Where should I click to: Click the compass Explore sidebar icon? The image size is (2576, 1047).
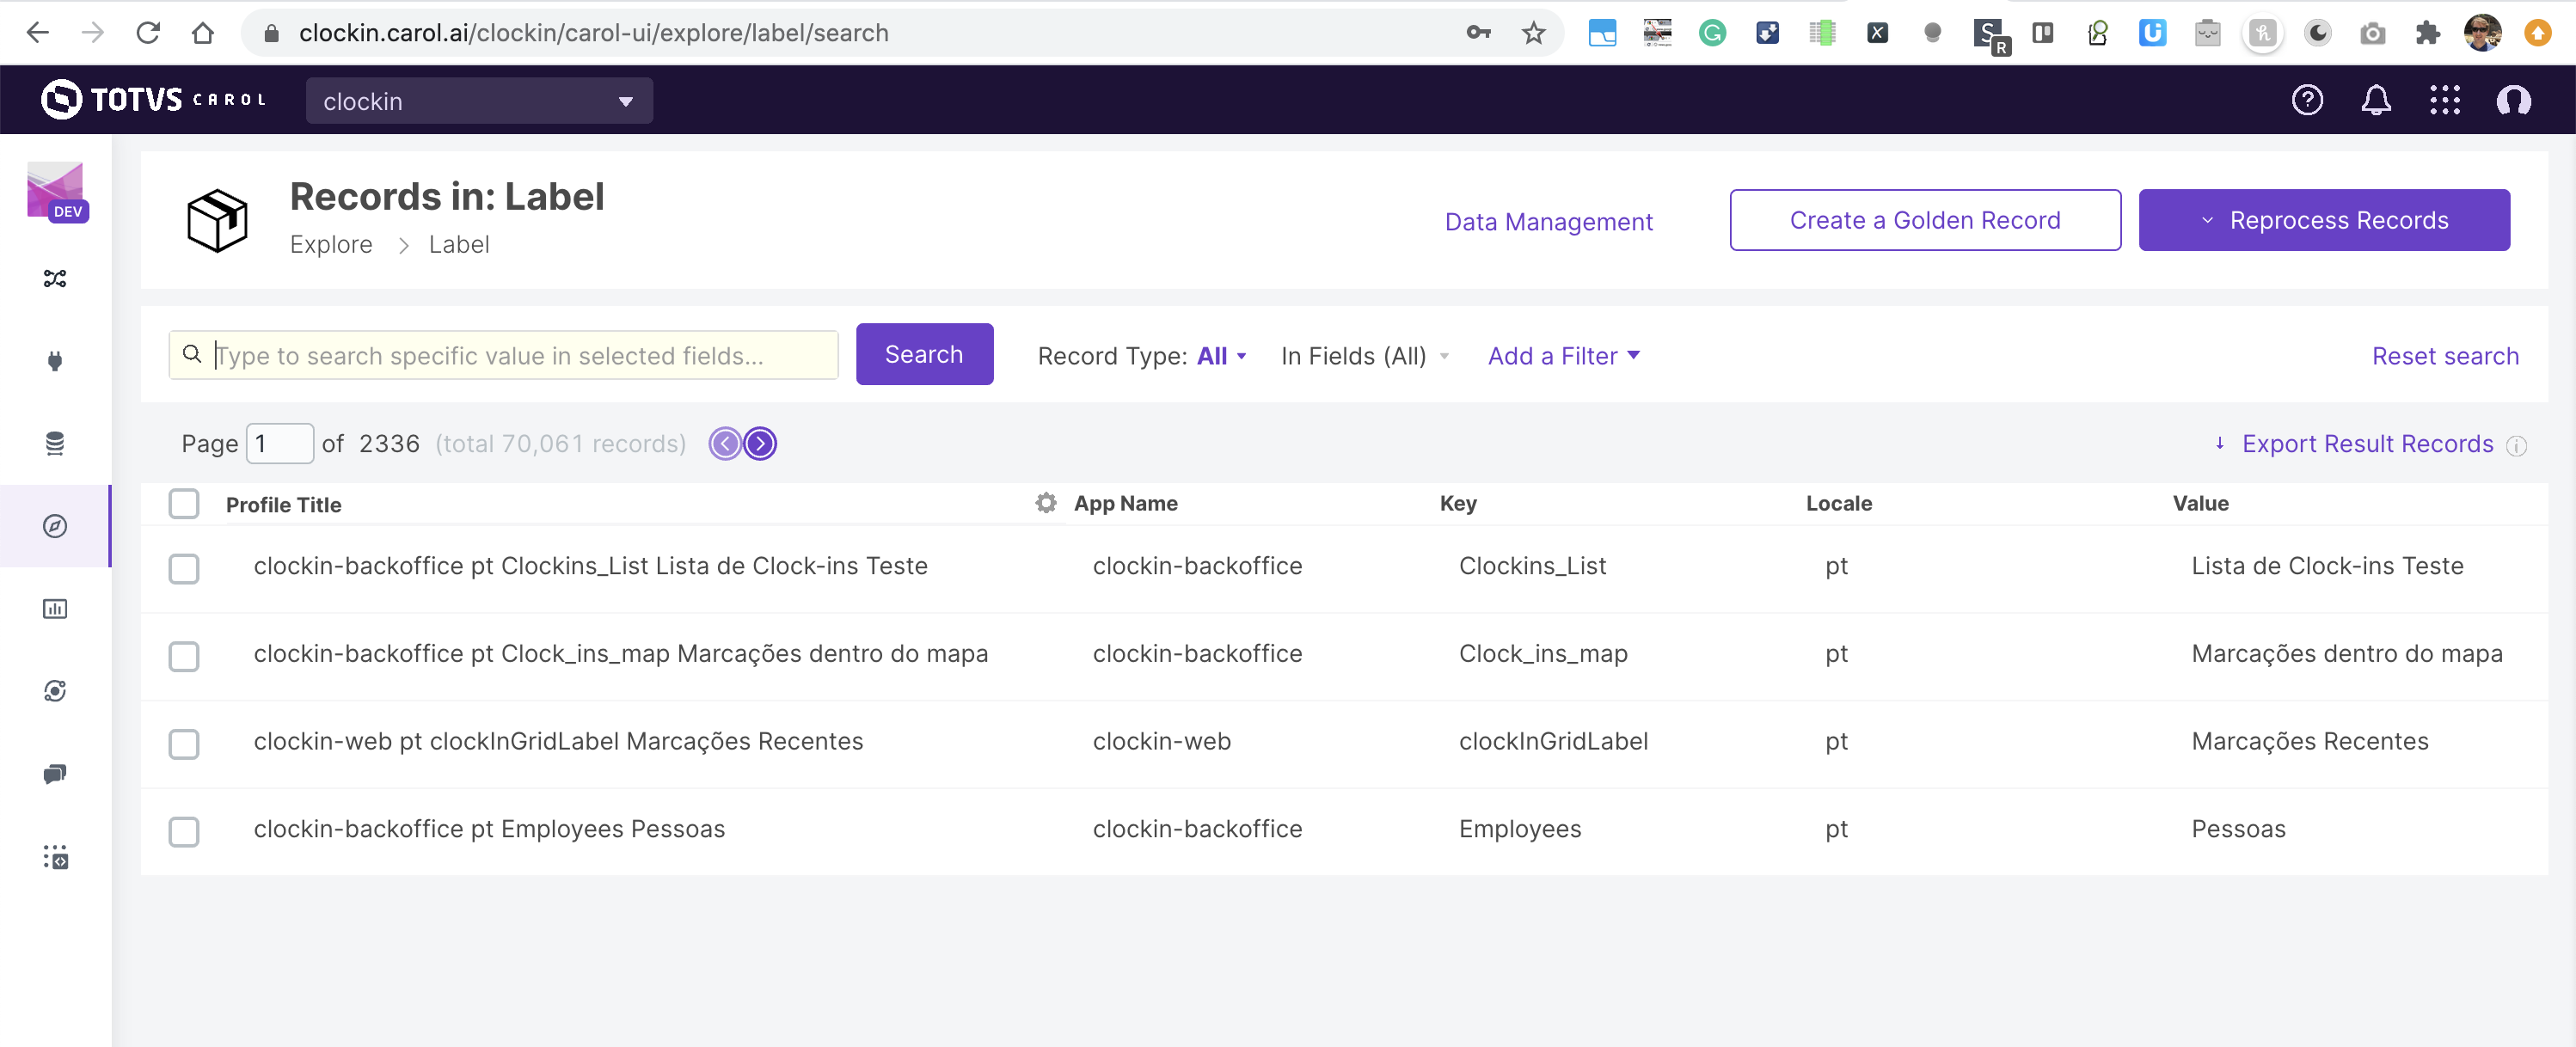click(55, 526)
